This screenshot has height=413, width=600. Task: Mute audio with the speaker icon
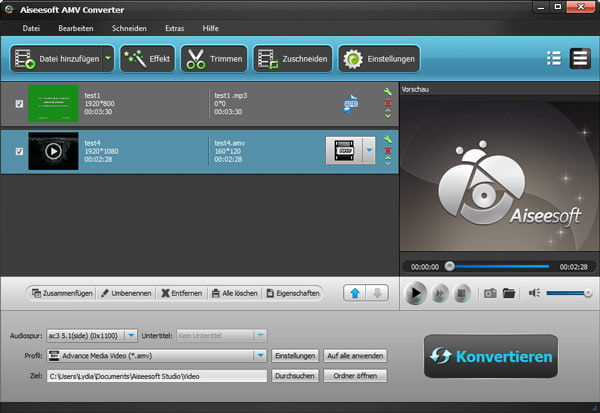[x=534, y=293]
